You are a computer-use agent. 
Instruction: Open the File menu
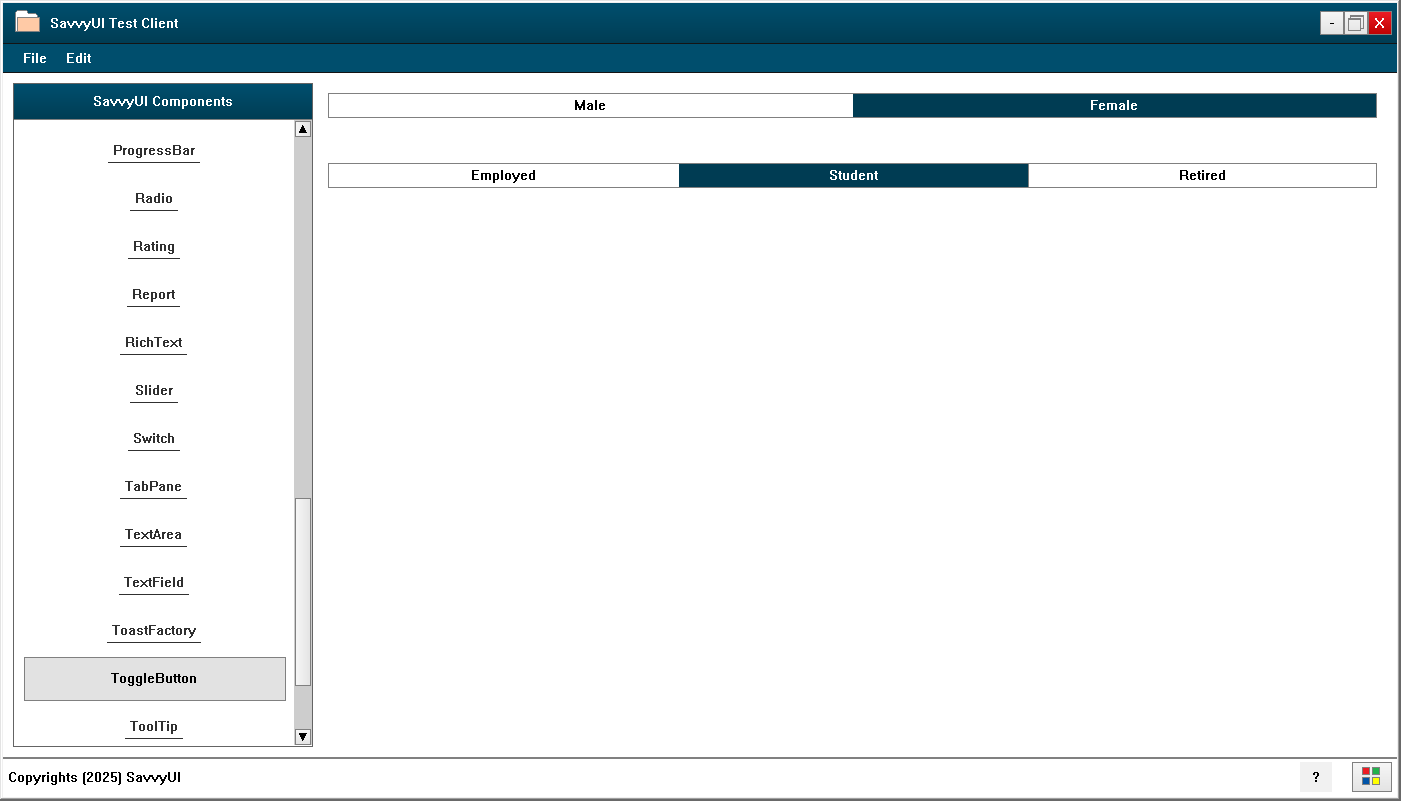[x=34, y=58]
